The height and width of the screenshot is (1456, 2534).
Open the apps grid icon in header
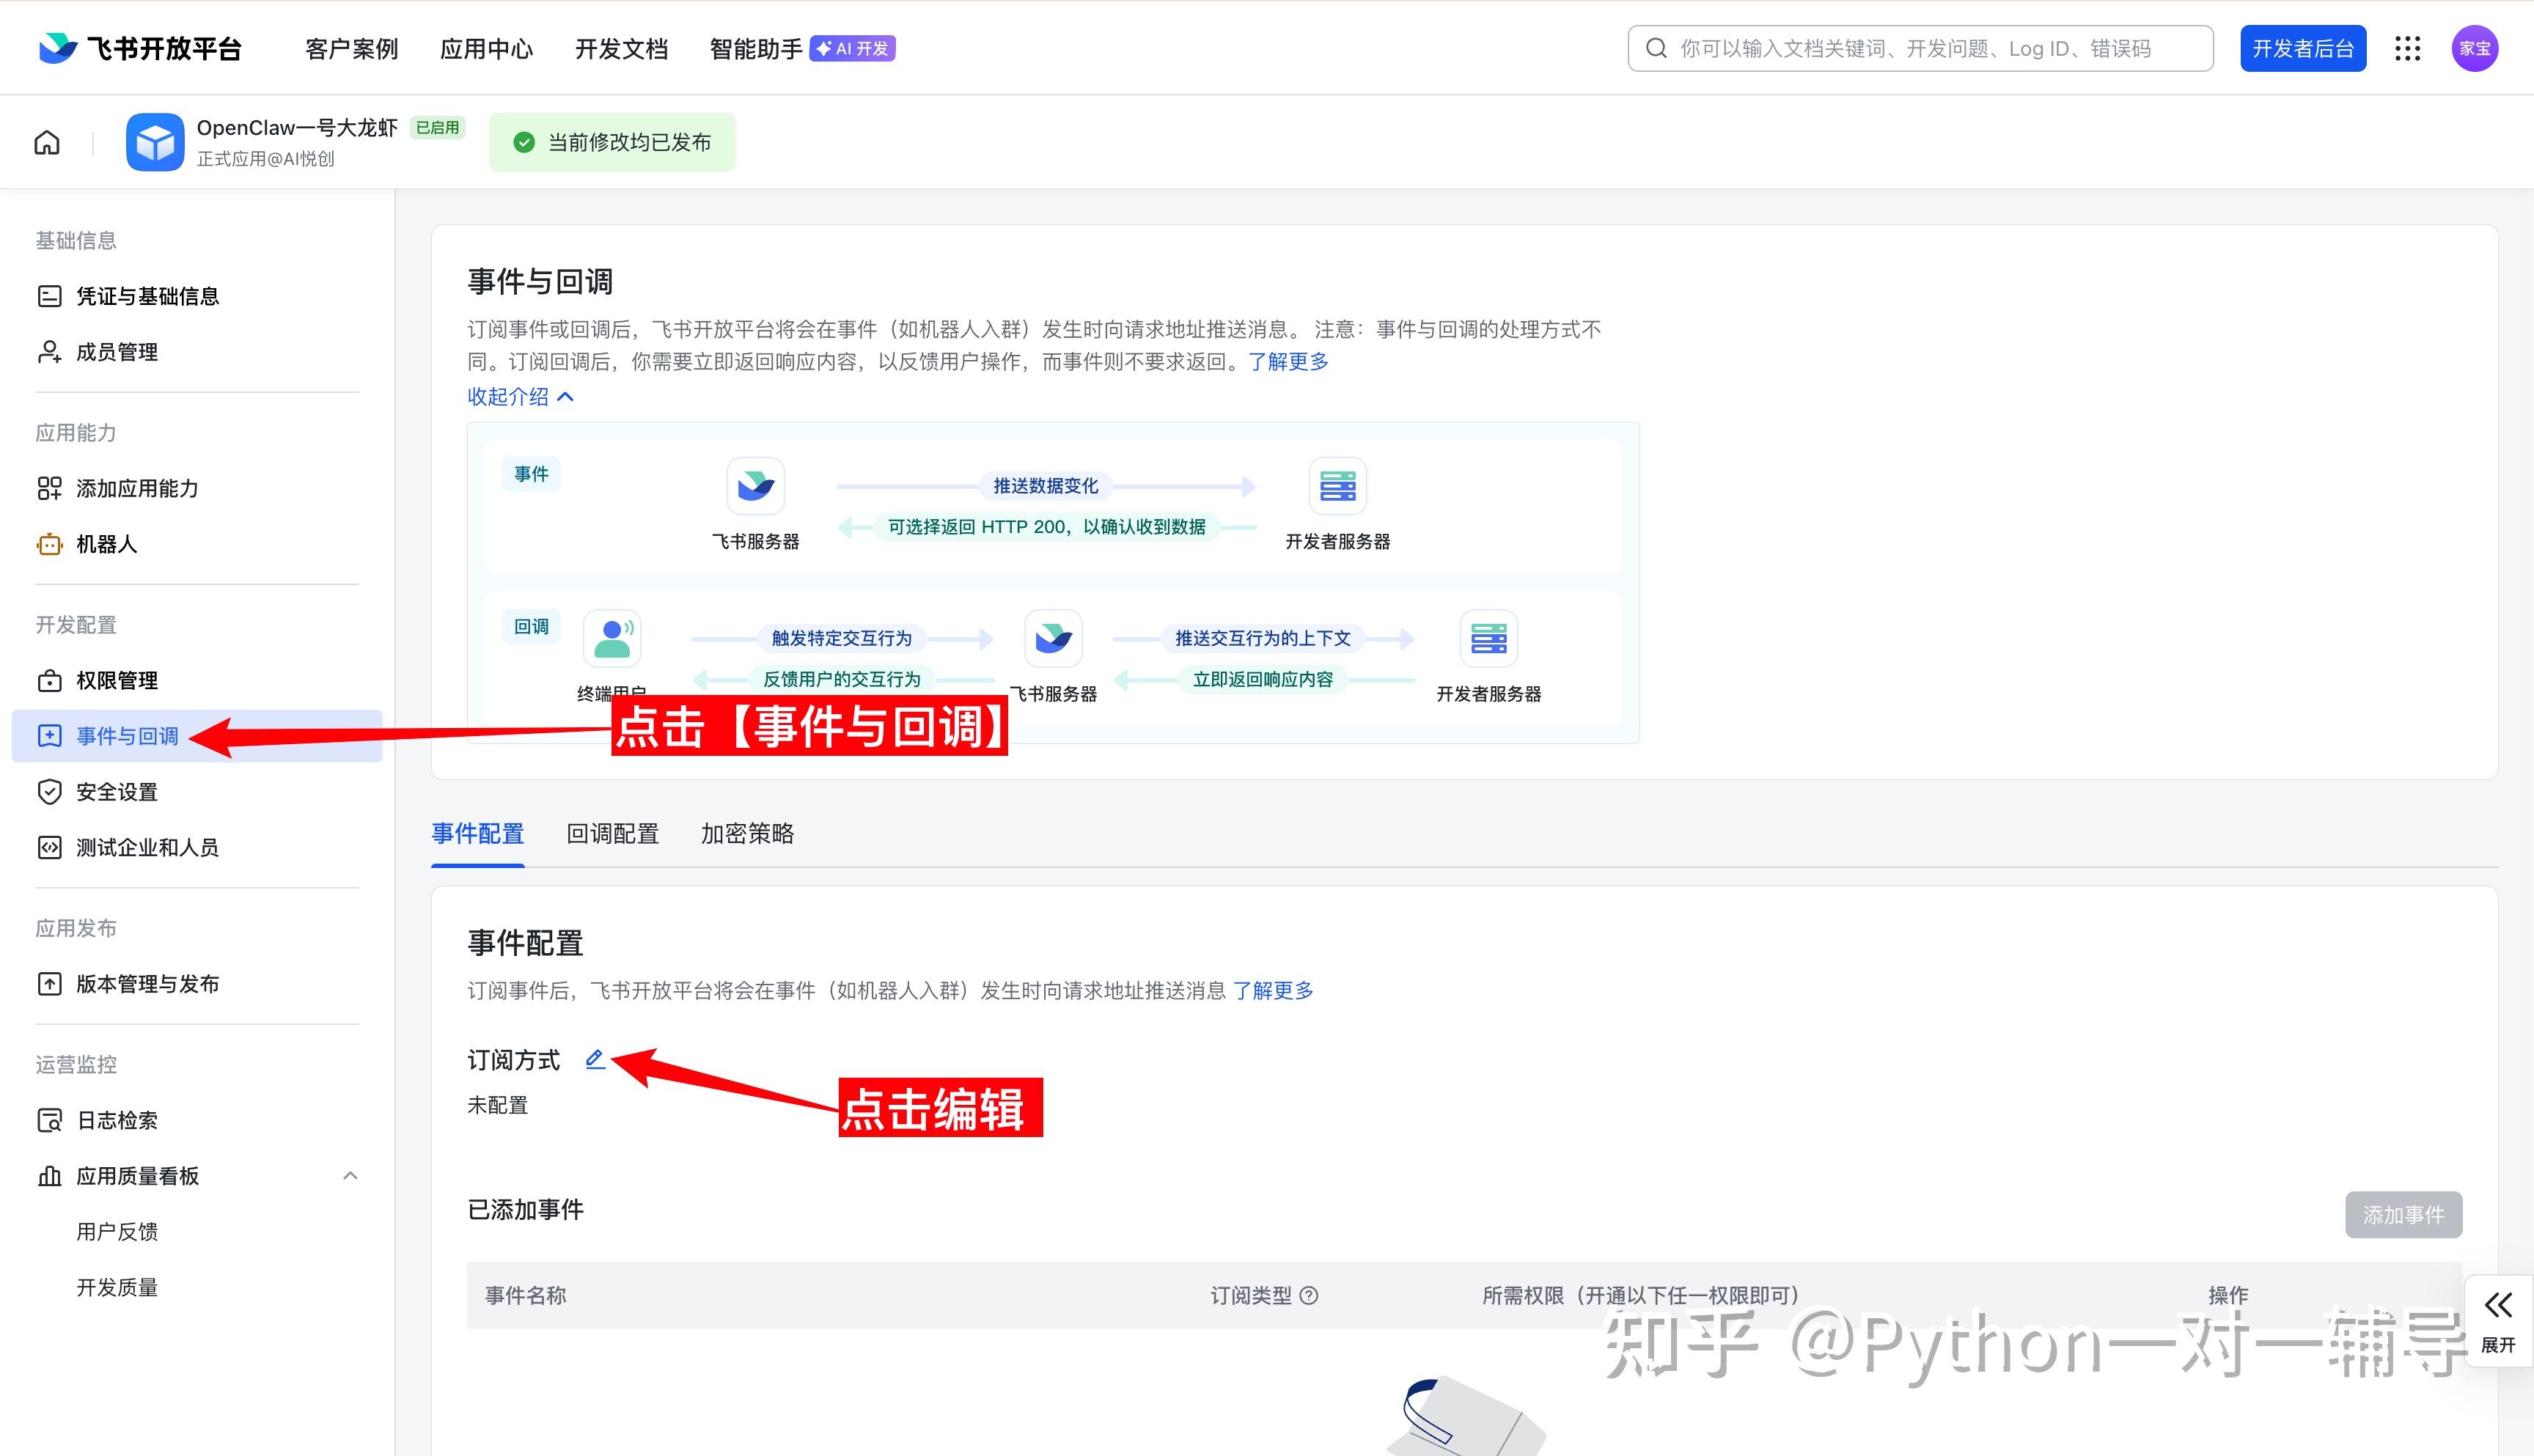[x=2407, y=49]
